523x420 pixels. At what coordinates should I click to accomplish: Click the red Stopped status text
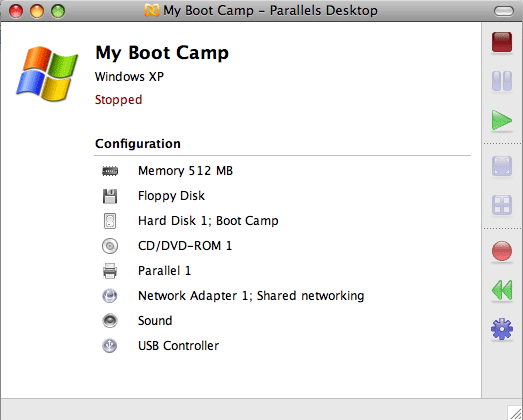118,100
